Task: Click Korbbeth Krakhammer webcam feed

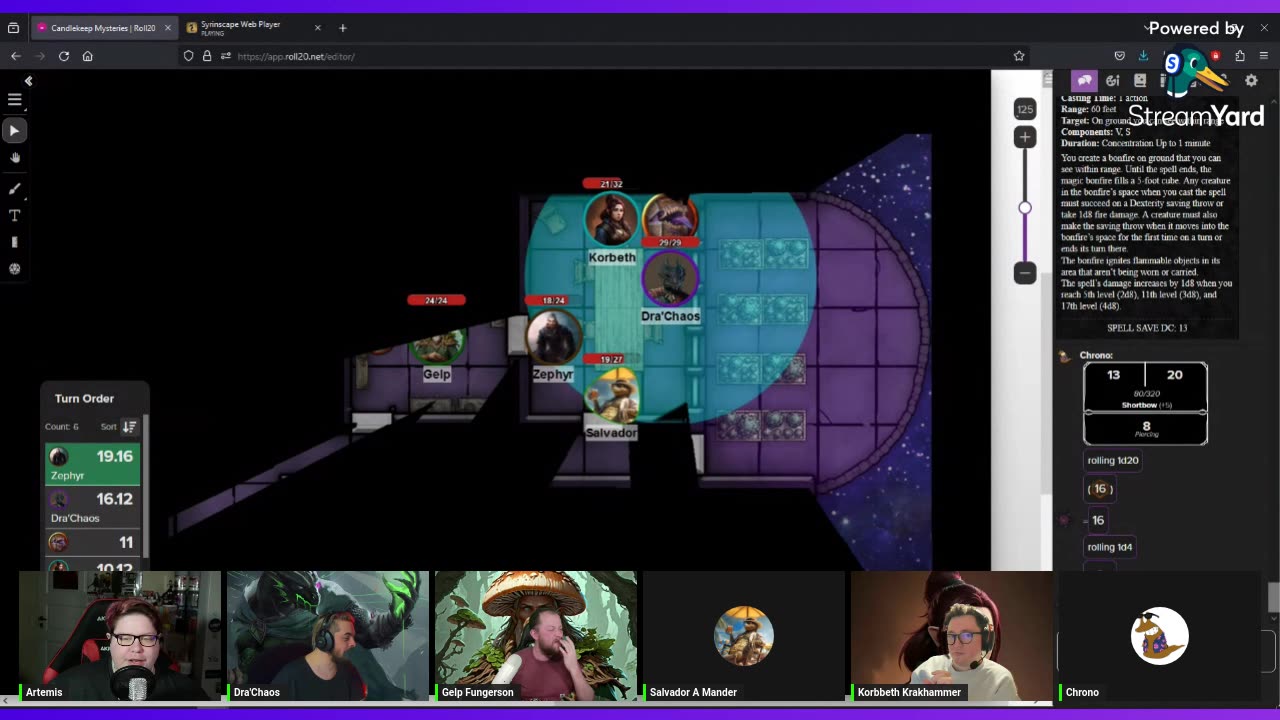Action: pyautogui.click(x=951, y=636)
